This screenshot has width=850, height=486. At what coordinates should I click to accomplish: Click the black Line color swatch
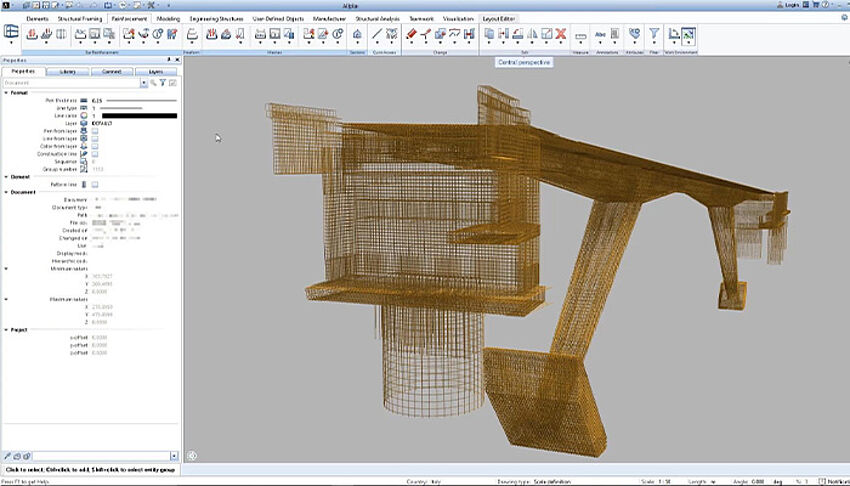point(139,116)
